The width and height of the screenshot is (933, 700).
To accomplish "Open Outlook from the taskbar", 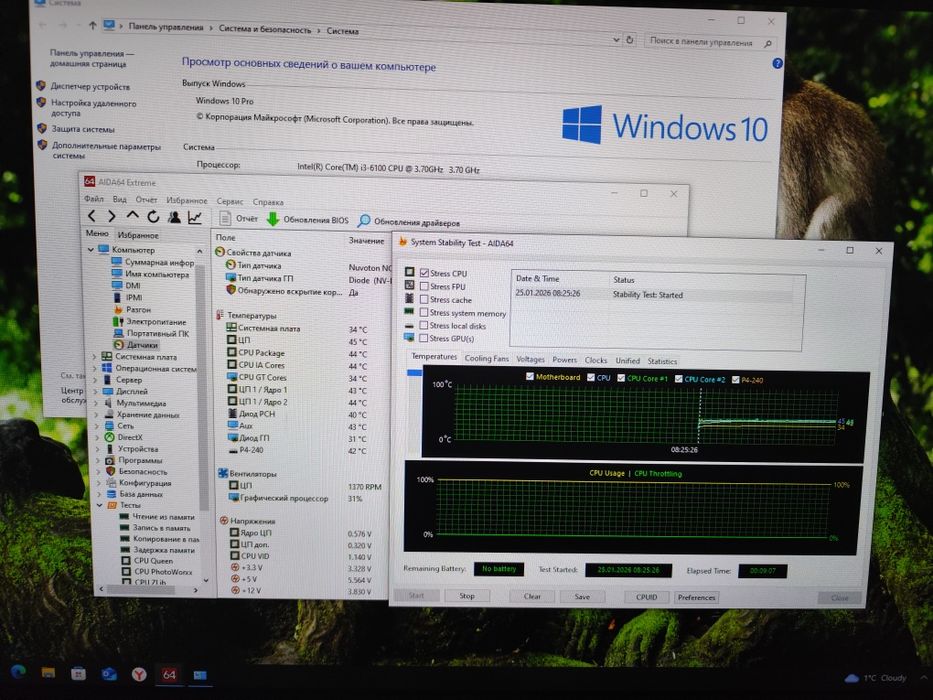I will click(x=108, y=674).
